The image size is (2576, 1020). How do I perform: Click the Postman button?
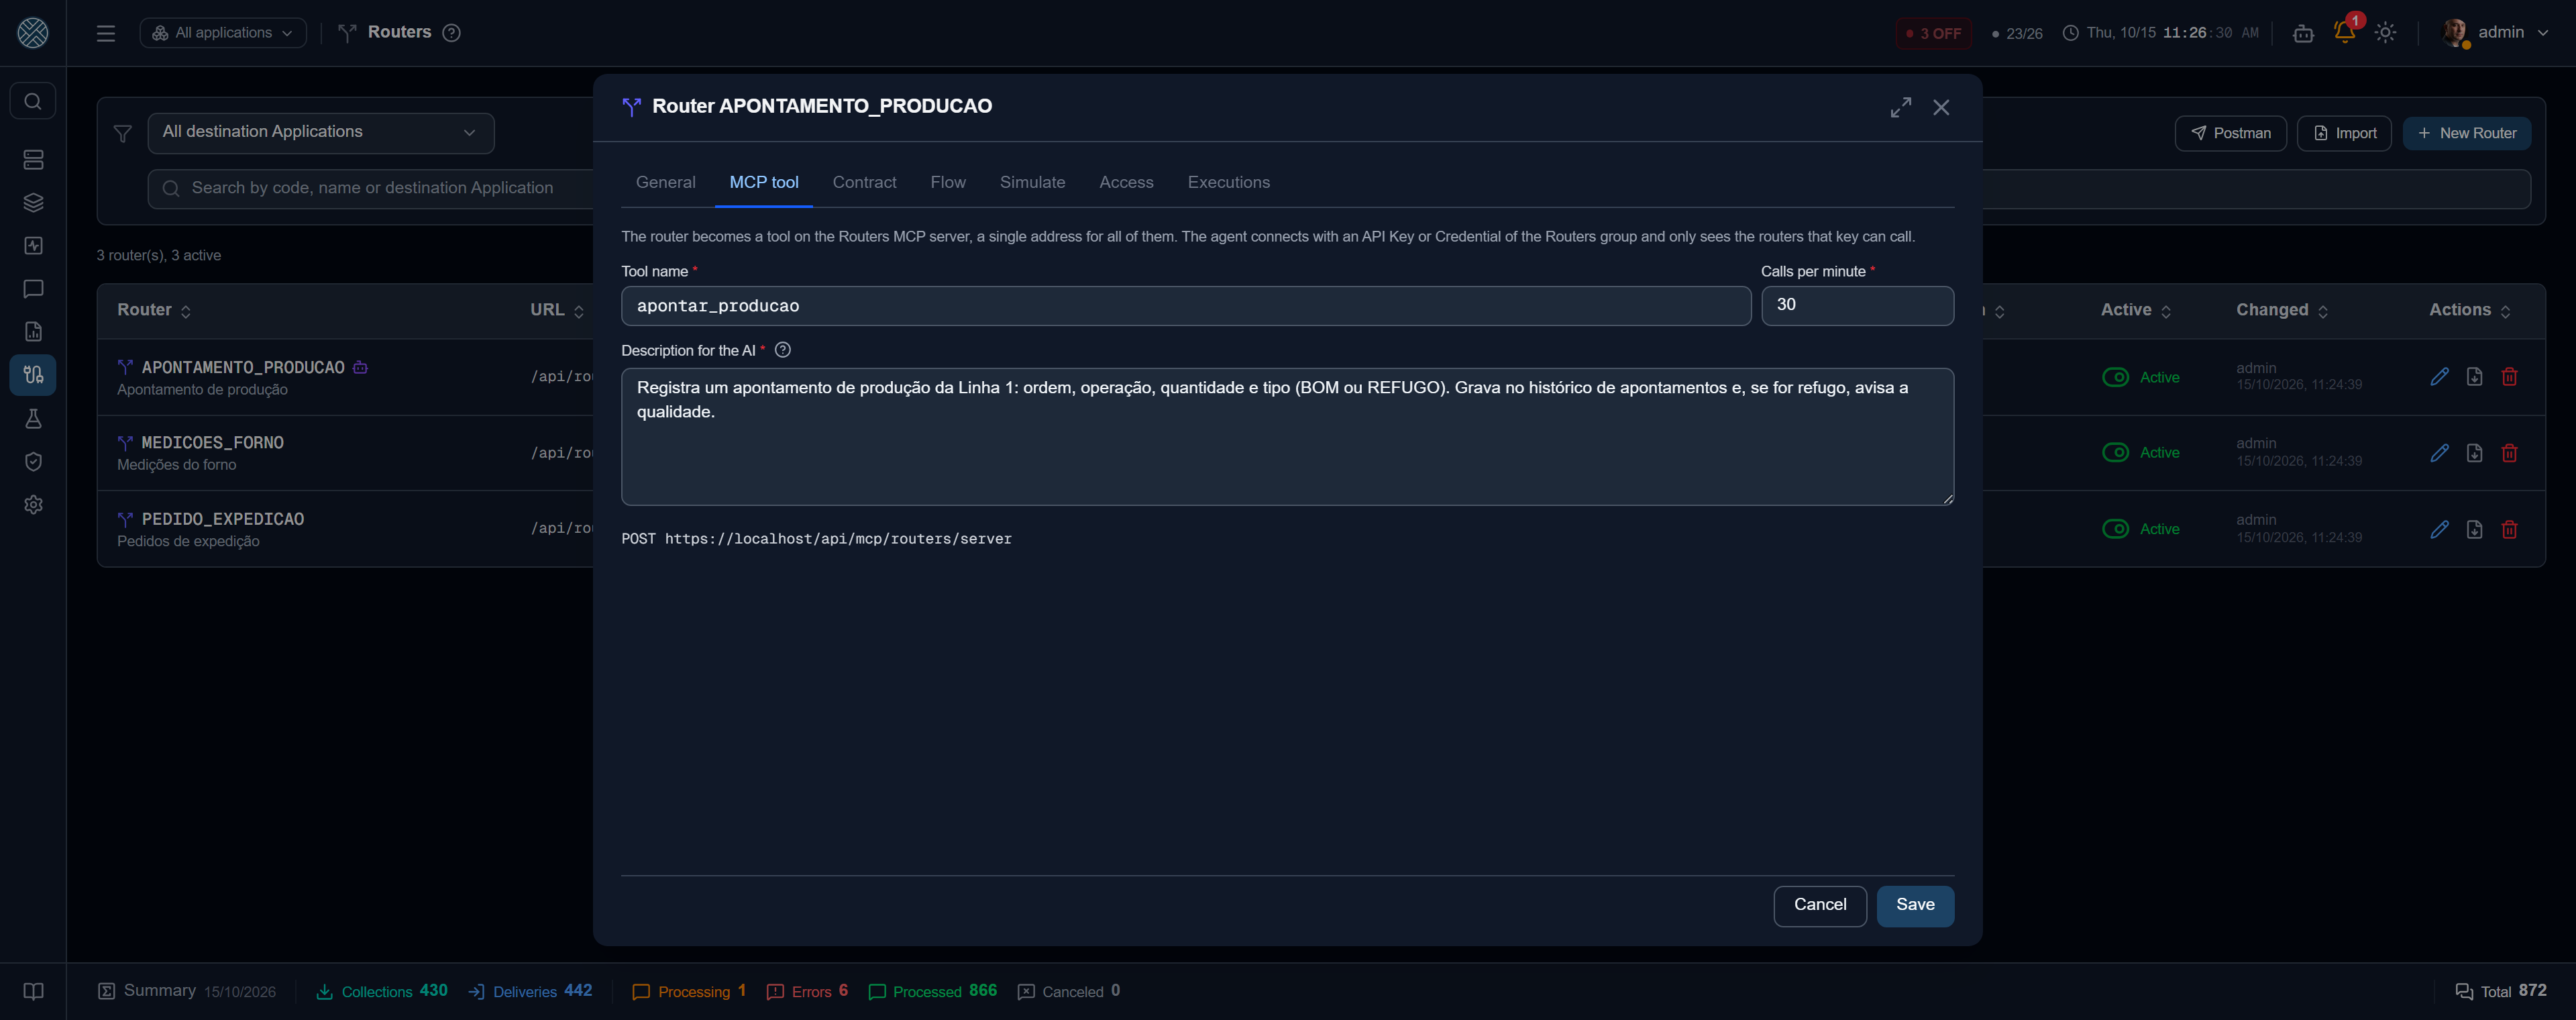pyautogui.click(x=2230, y=133)
